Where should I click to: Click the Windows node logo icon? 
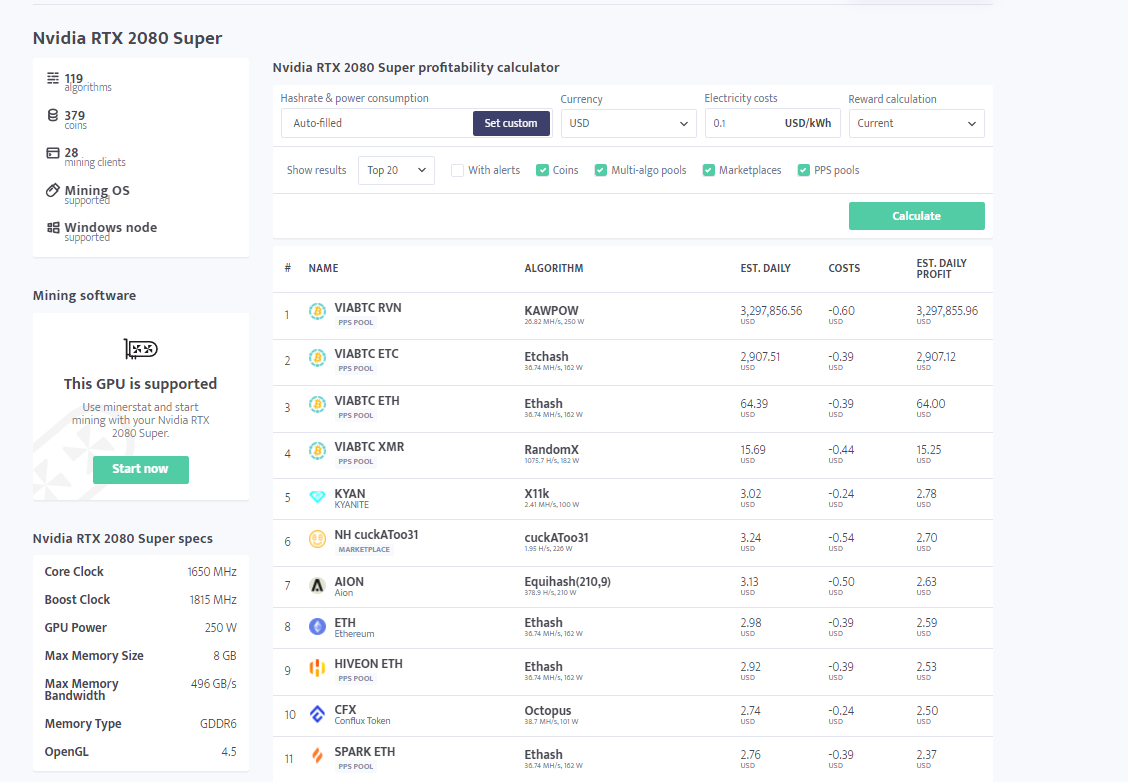click(x=53, y=227)
